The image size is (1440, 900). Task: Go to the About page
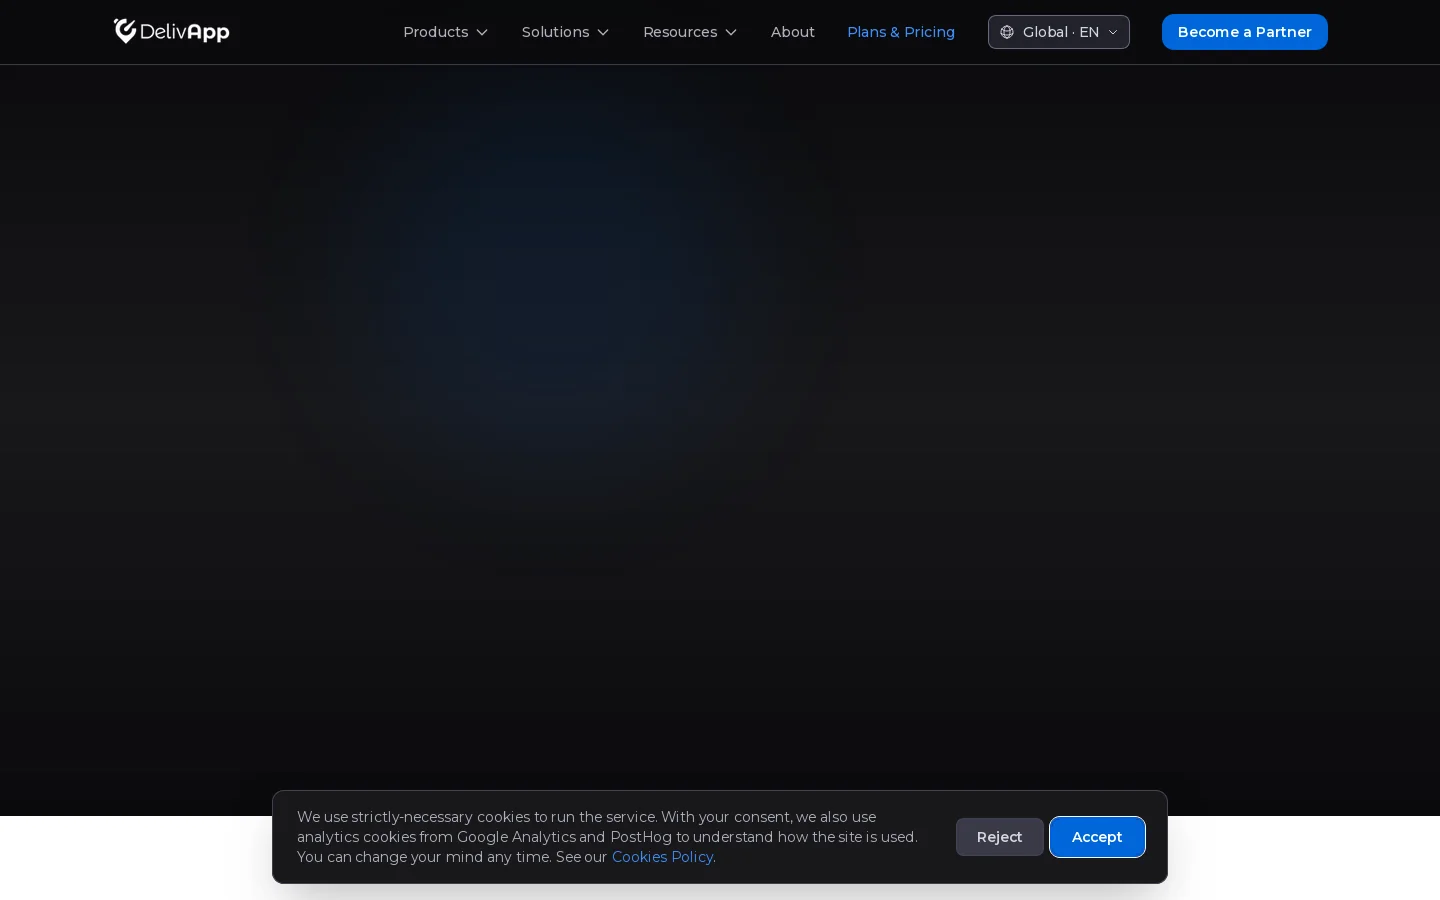tap(793, 32)
